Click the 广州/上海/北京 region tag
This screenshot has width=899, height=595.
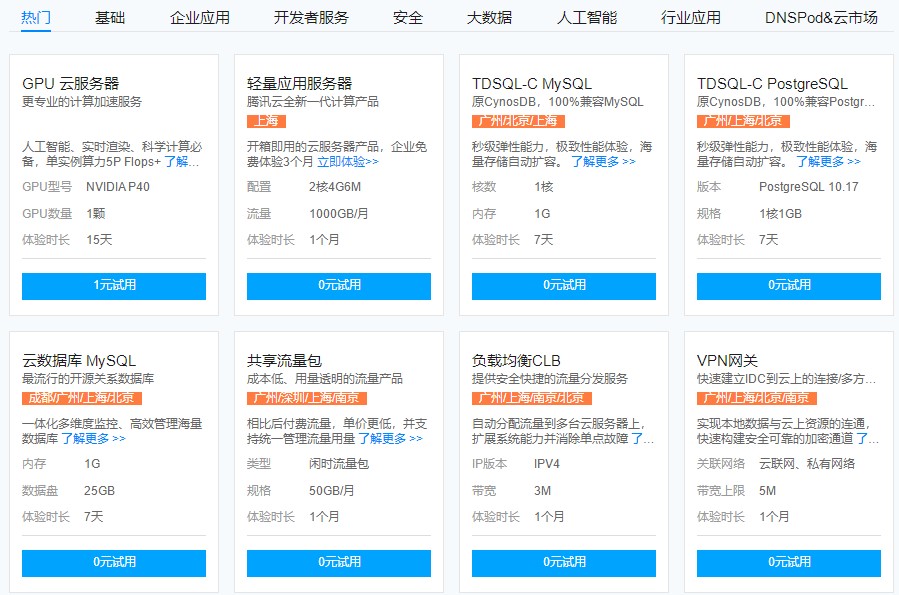743,121
